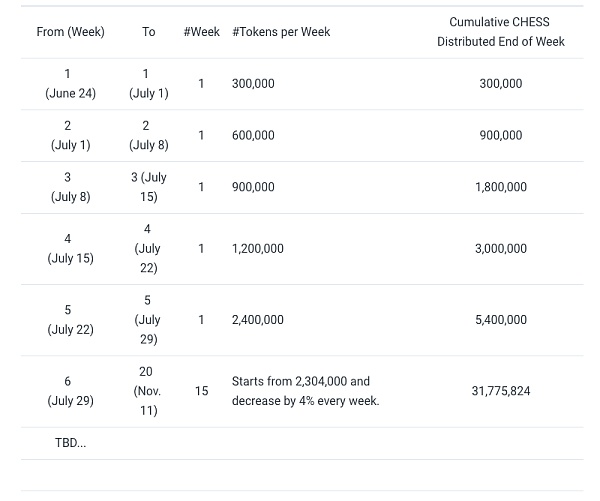600x501 pixels.
Task: Select the "#Week" column header
Action: tap(201, 32)
